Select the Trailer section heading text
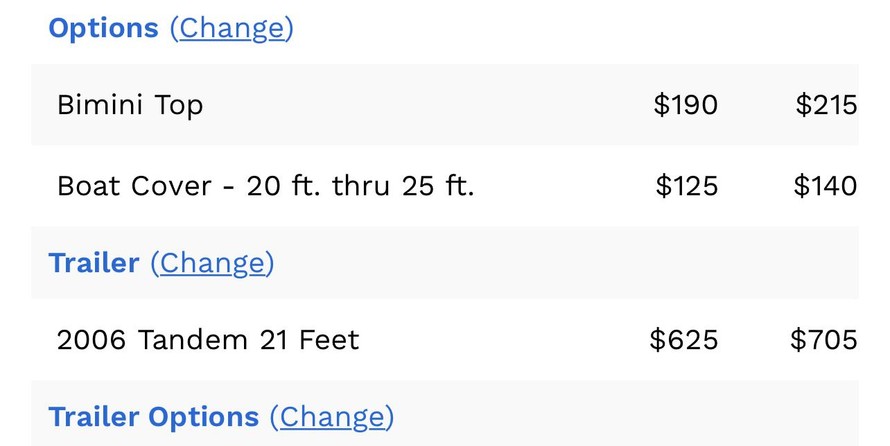The width and height of the screenshot is (890, 446). [x=93, y=263]
